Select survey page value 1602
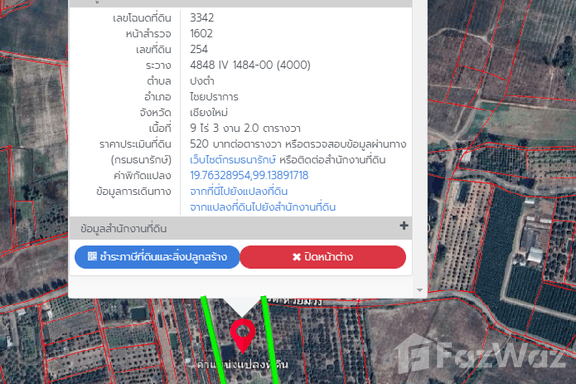The height and width of the screenshot is (384, 576). point(201,33)
